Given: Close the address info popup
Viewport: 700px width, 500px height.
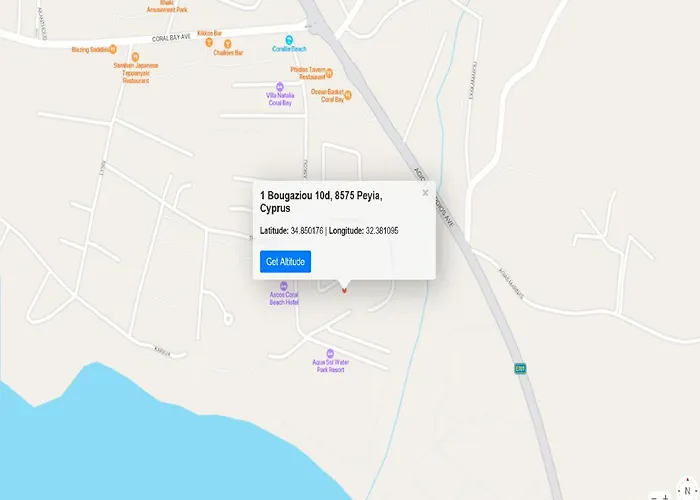Looking at the screenshot, I should [425, 192].
